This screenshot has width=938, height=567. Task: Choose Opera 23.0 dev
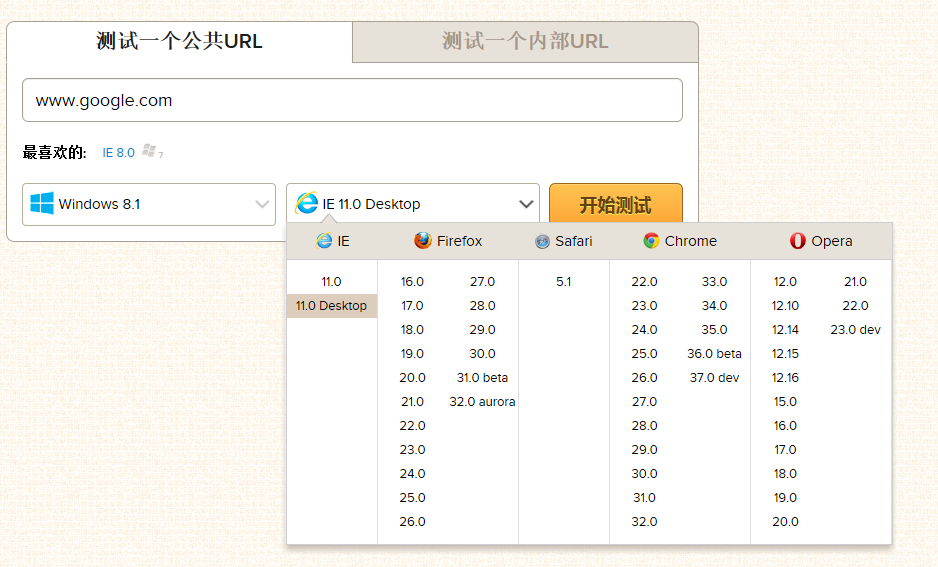[x=855, y=330]
